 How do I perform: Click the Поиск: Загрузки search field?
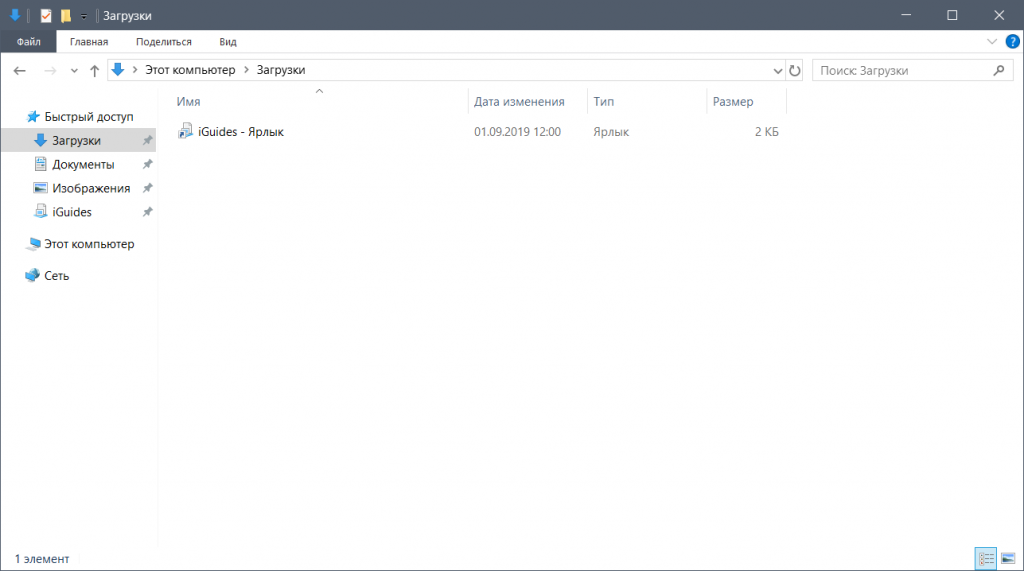coord(900,71)
